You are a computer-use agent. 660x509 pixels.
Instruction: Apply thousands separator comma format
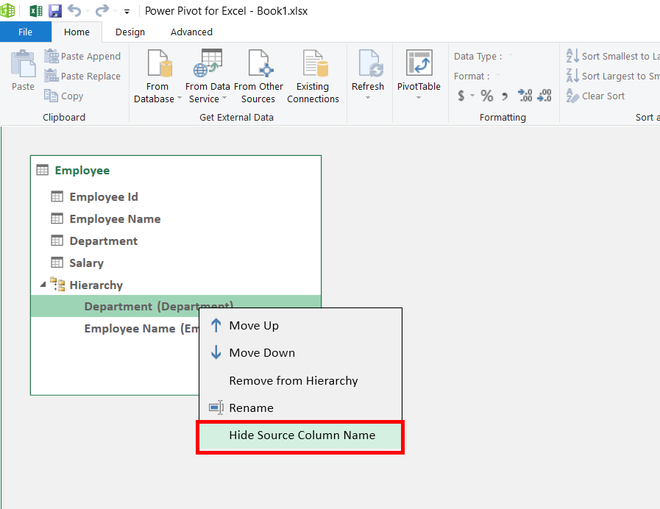coord(505,96)
